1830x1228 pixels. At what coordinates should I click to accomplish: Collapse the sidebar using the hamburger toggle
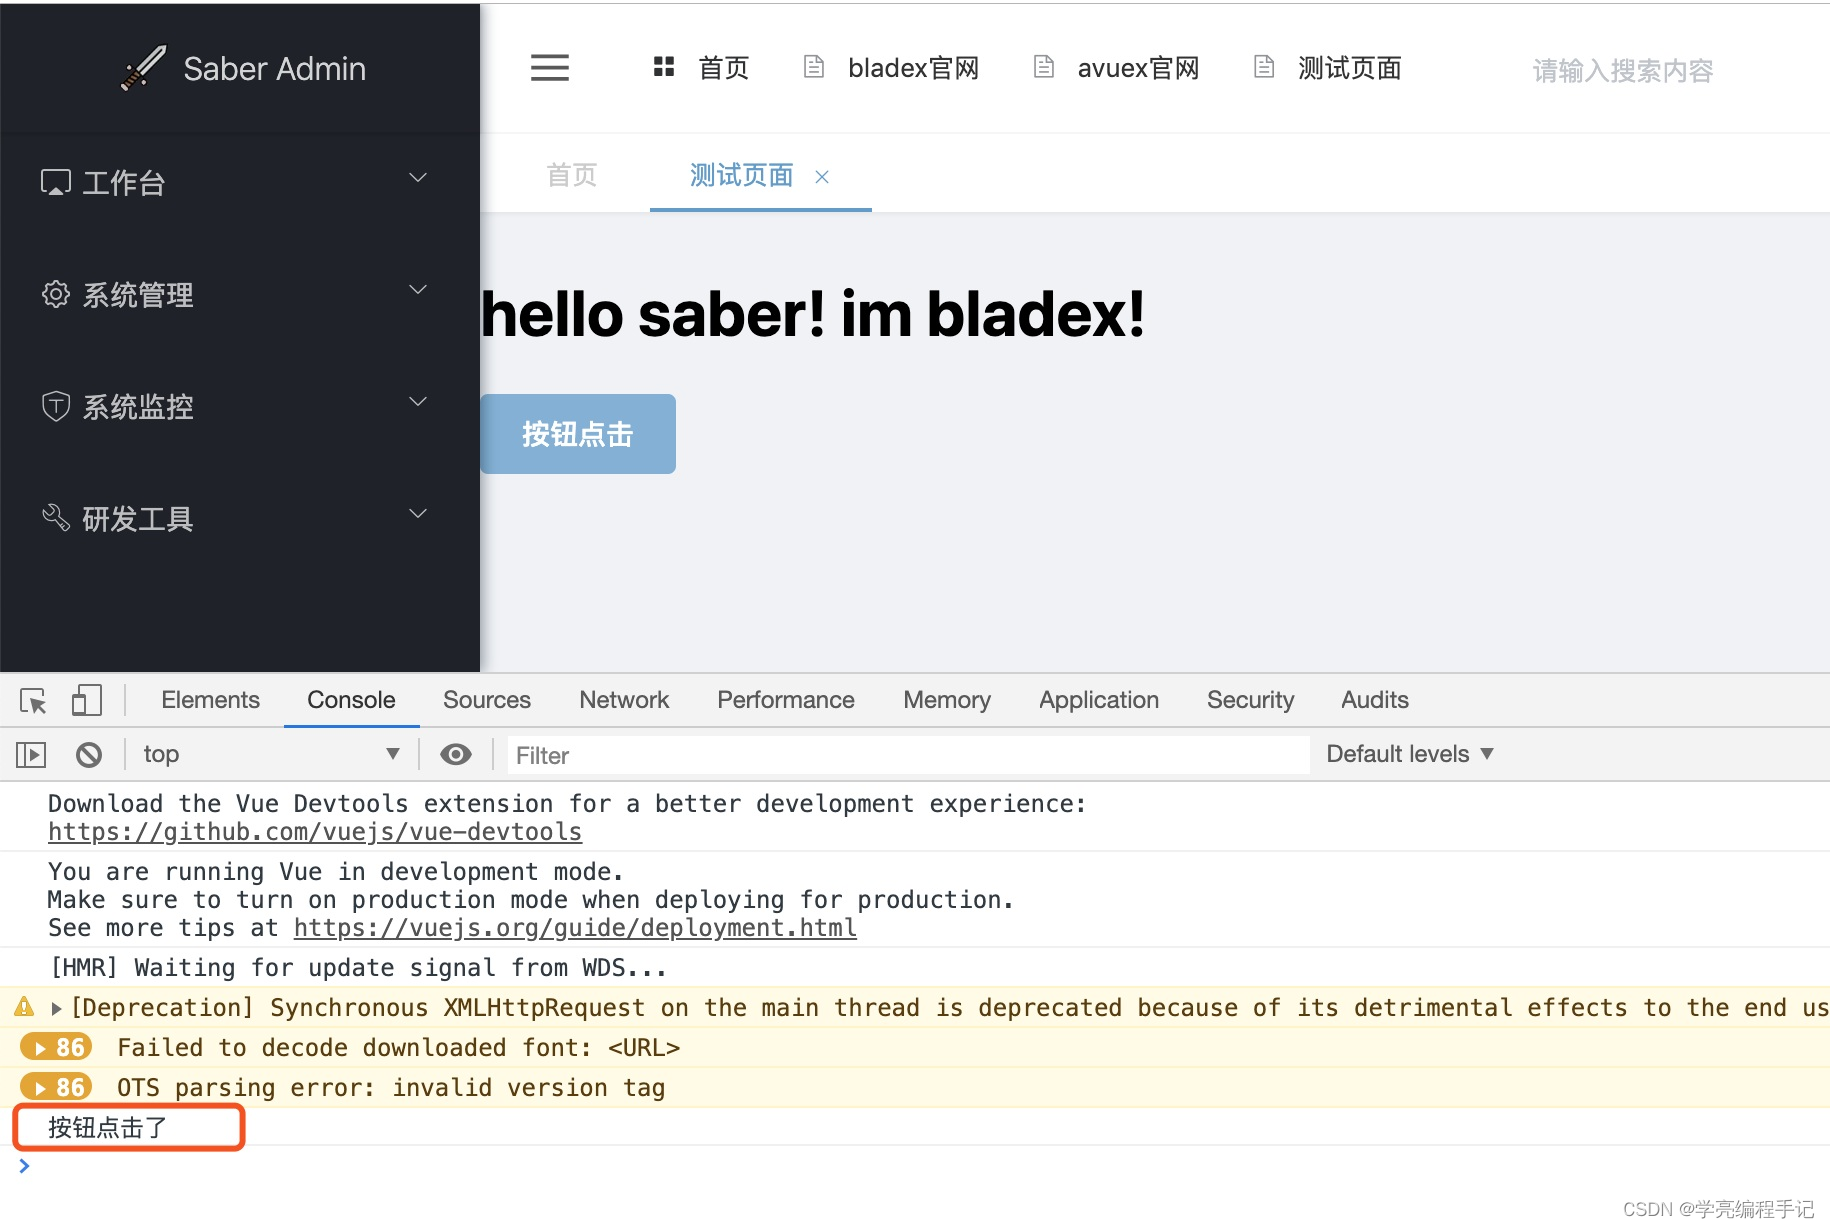[x=549, y=67]
